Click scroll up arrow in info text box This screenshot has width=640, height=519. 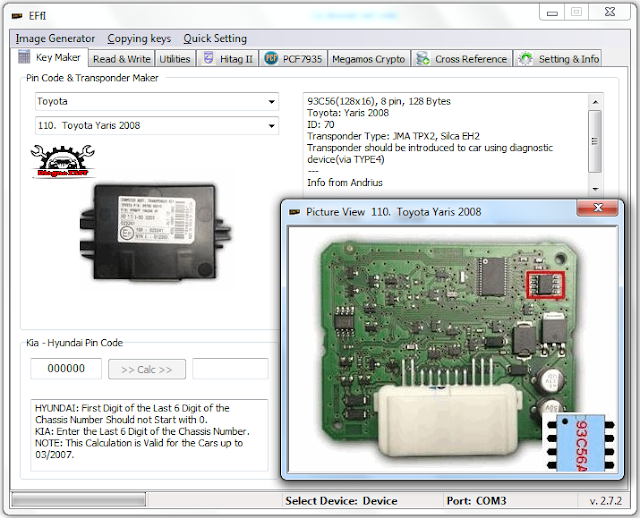pyautogui.click(x=595, y=102)
